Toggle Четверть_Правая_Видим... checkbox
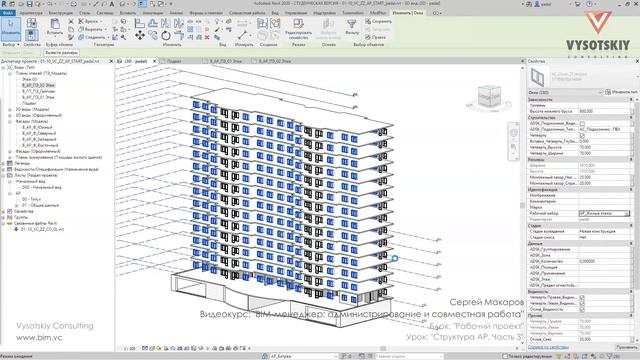The image size is (640, 360). click(582, 298)
